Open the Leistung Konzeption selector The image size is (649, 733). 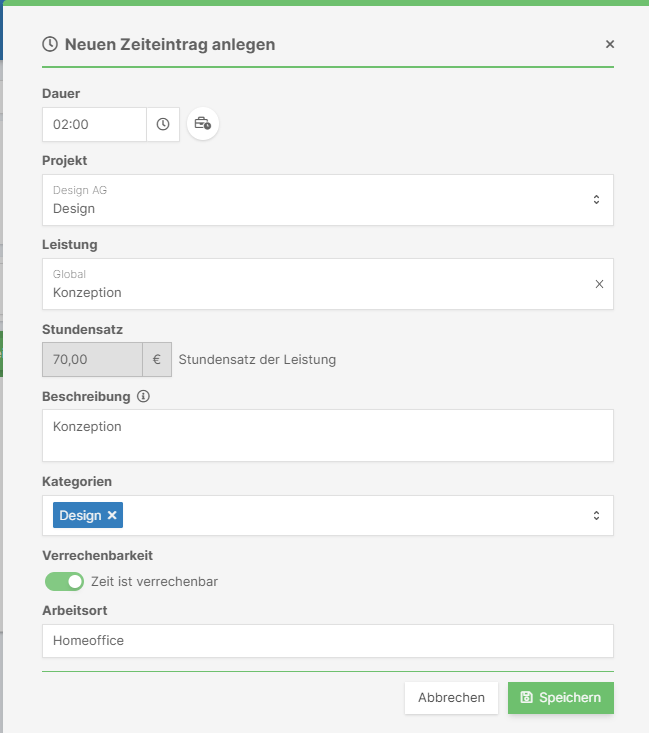pos(318,284)
